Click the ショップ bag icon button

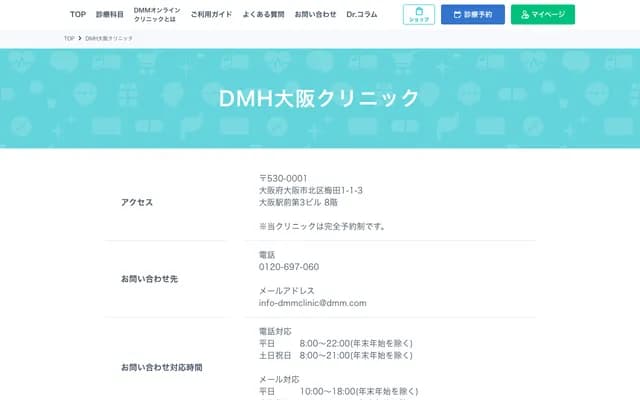419,15
